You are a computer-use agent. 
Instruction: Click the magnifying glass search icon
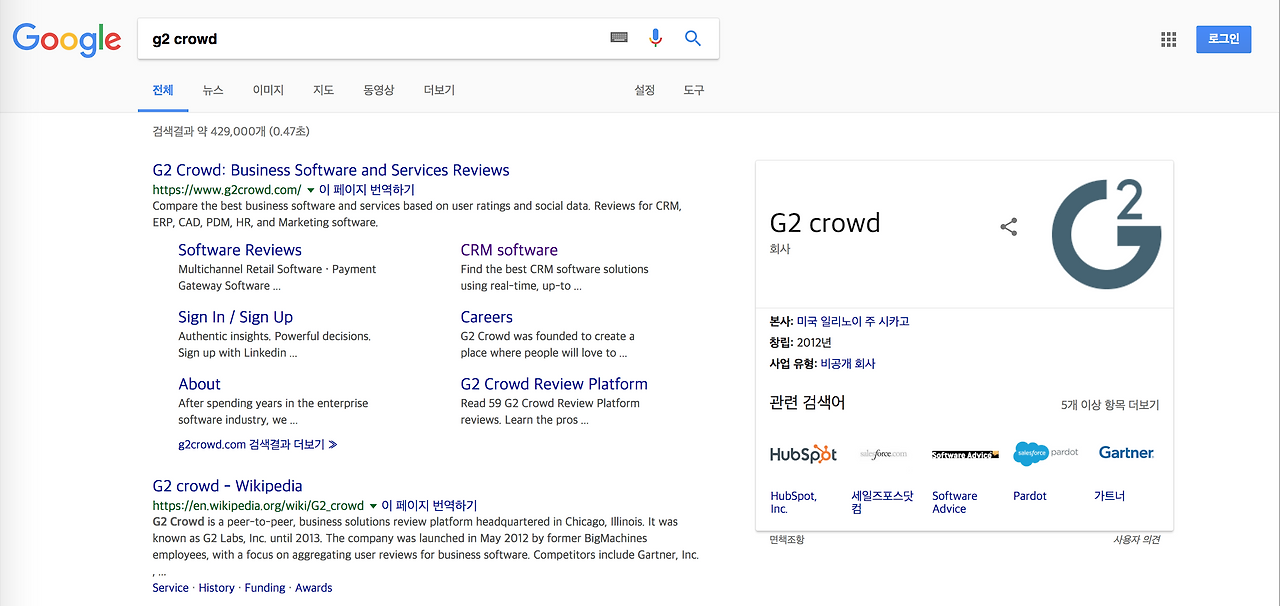693,38
